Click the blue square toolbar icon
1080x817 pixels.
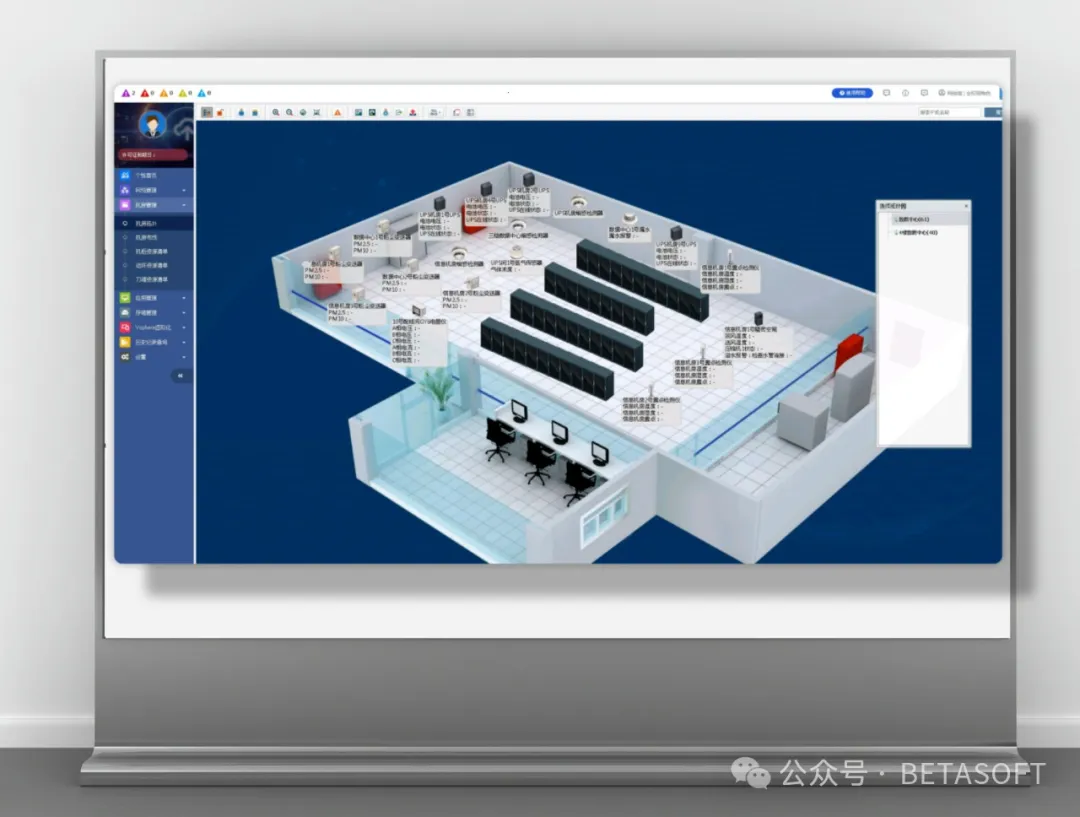coord(255,112)
